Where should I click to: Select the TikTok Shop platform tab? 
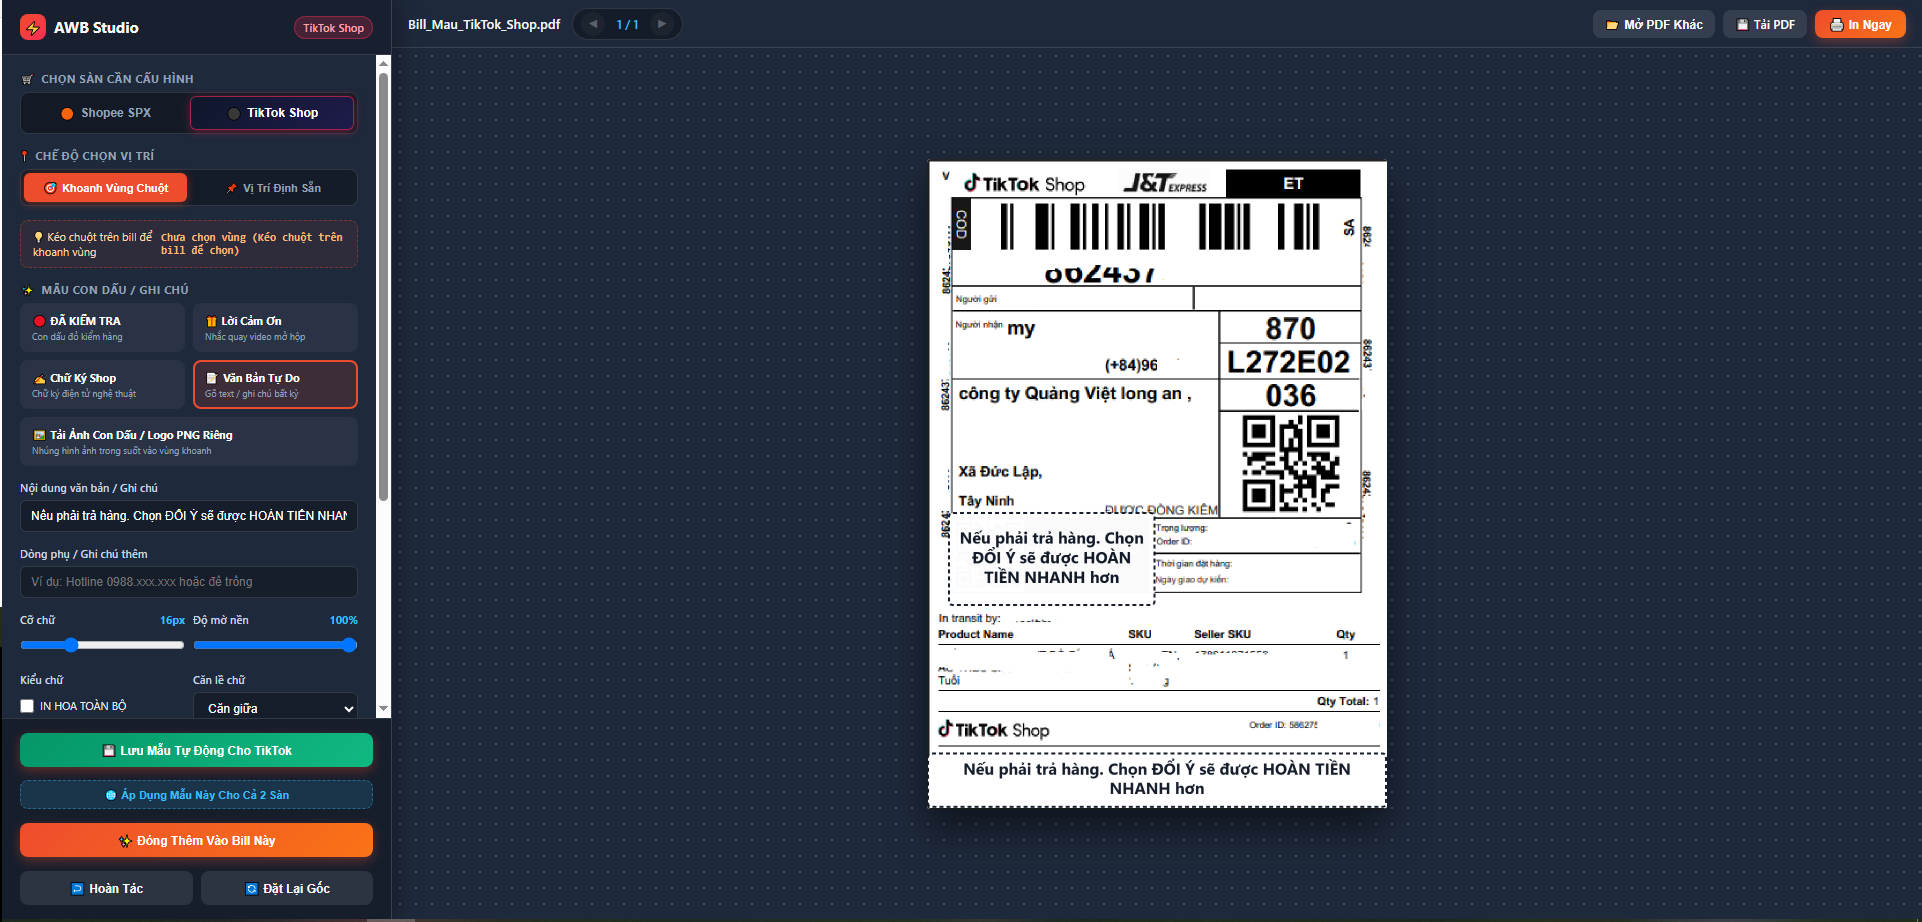(x=272, y=113)
